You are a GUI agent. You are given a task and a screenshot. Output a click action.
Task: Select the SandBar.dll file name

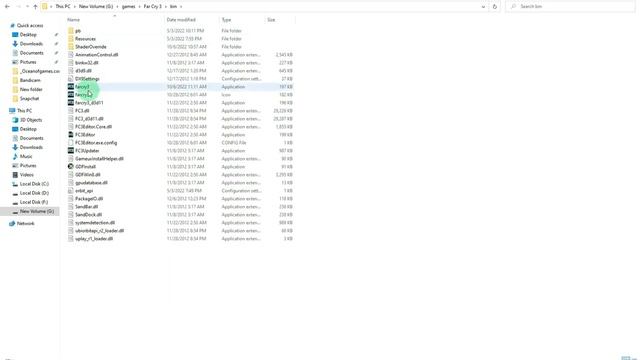[x=87, y=207]
